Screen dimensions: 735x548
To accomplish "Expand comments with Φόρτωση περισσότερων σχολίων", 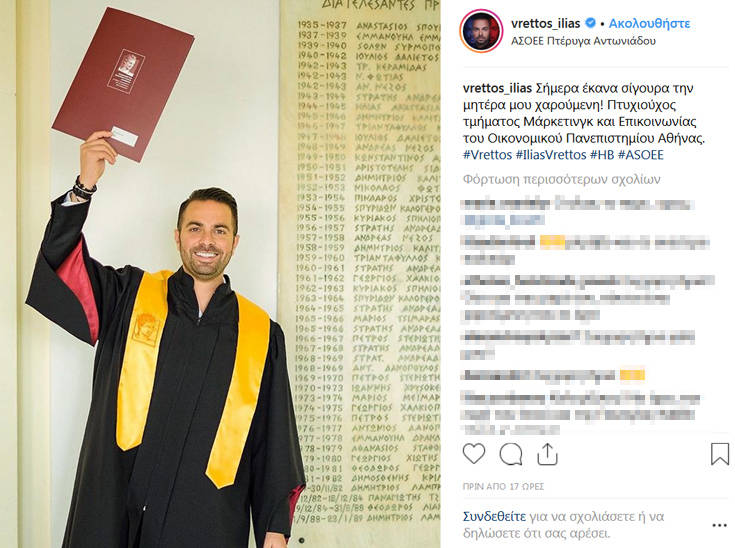I will pos(562,180).
